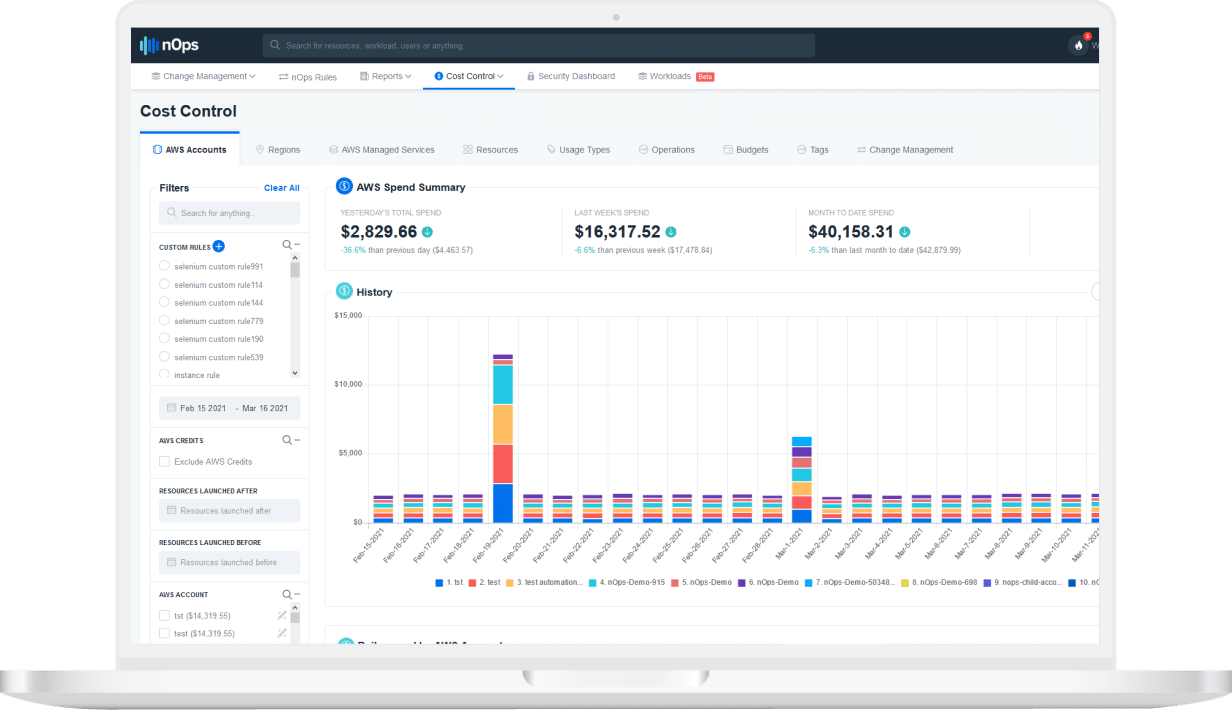Switch to the Usage Types tab

pos(578,150)
